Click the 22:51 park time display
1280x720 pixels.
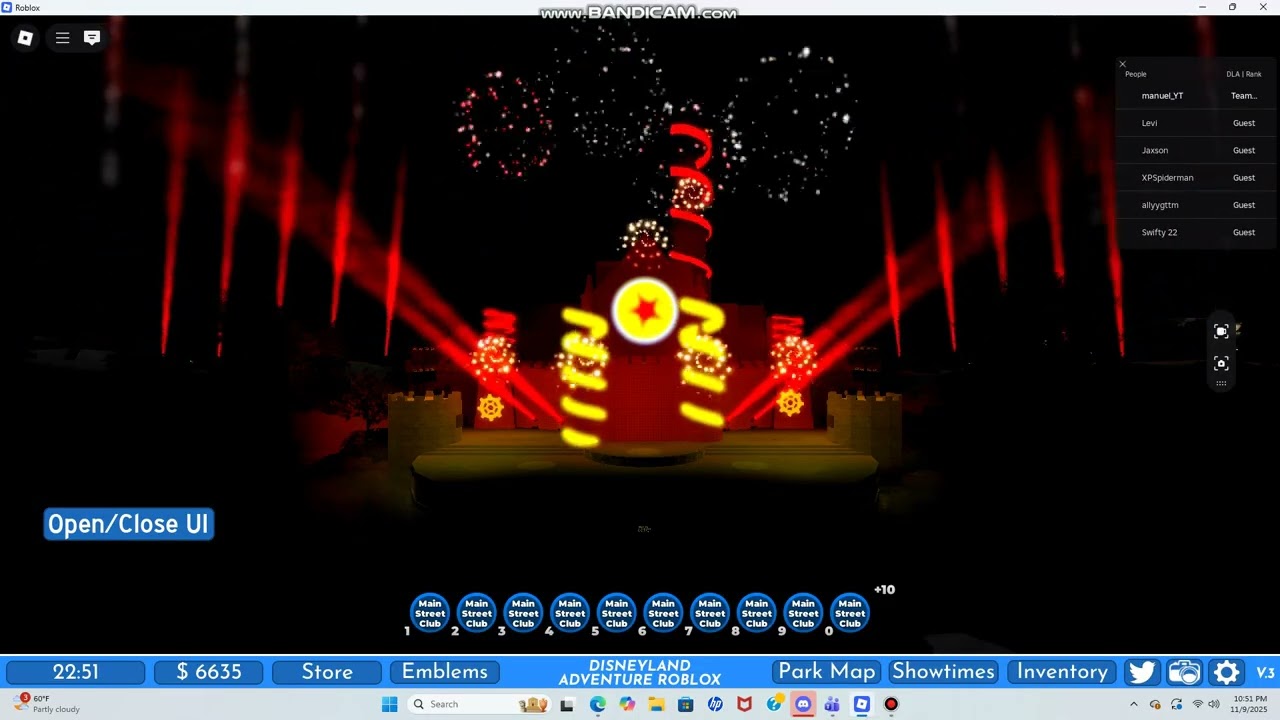click(x=76, y=672)
